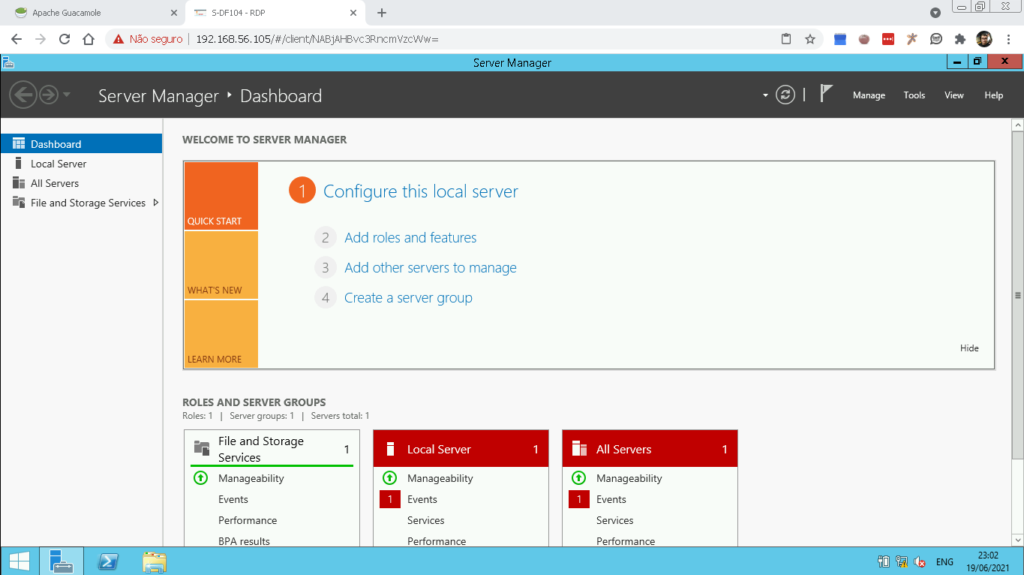Open the View menu
The height and width of the screenshot is (575, 1024).
[x=953, y=95]
